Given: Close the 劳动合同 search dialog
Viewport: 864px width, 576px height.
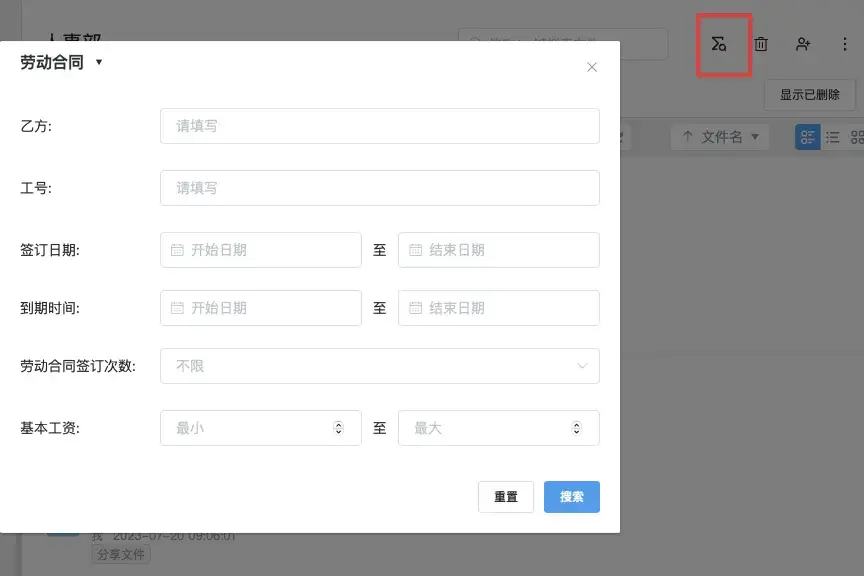Looking at the screenshot, I should 592,67.
